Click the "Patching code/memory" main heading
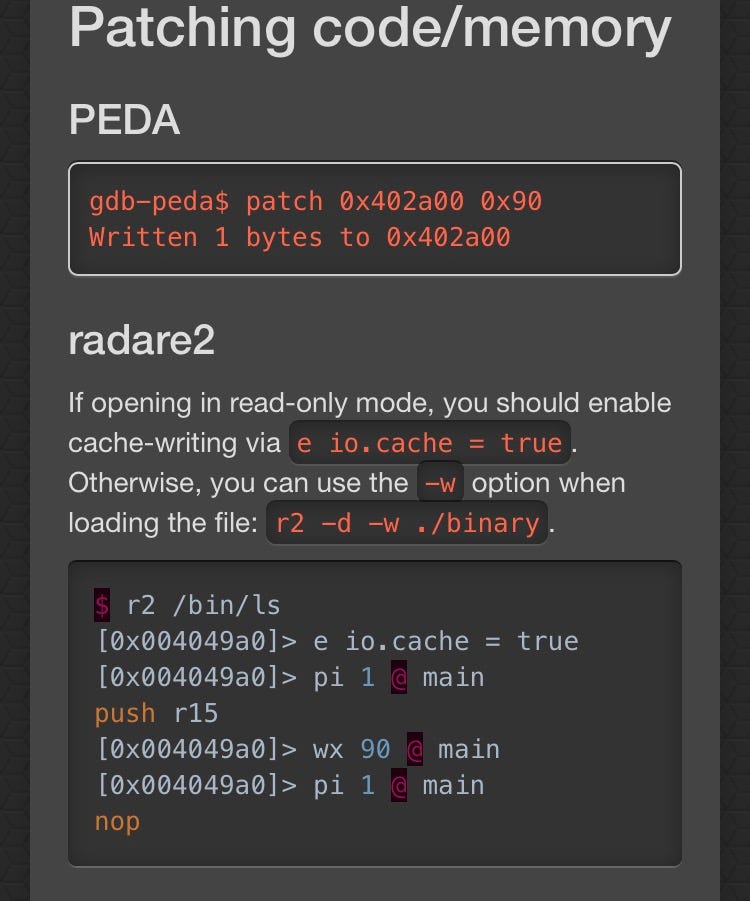The height and width of the screenshot is (901, 750). point(369,28)
